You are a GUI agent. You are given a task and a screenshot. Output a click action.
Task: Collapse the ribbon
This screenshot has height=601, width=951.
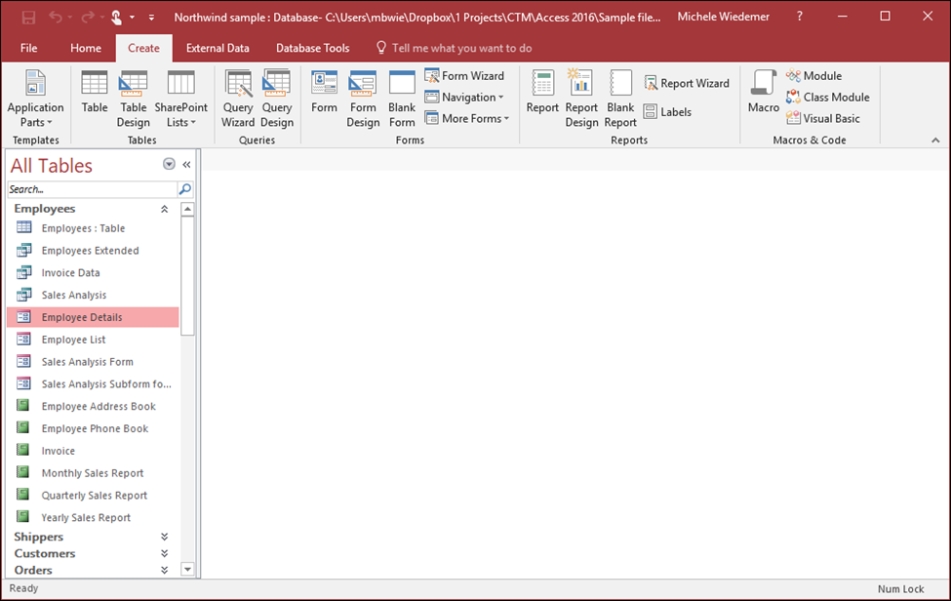935,140
